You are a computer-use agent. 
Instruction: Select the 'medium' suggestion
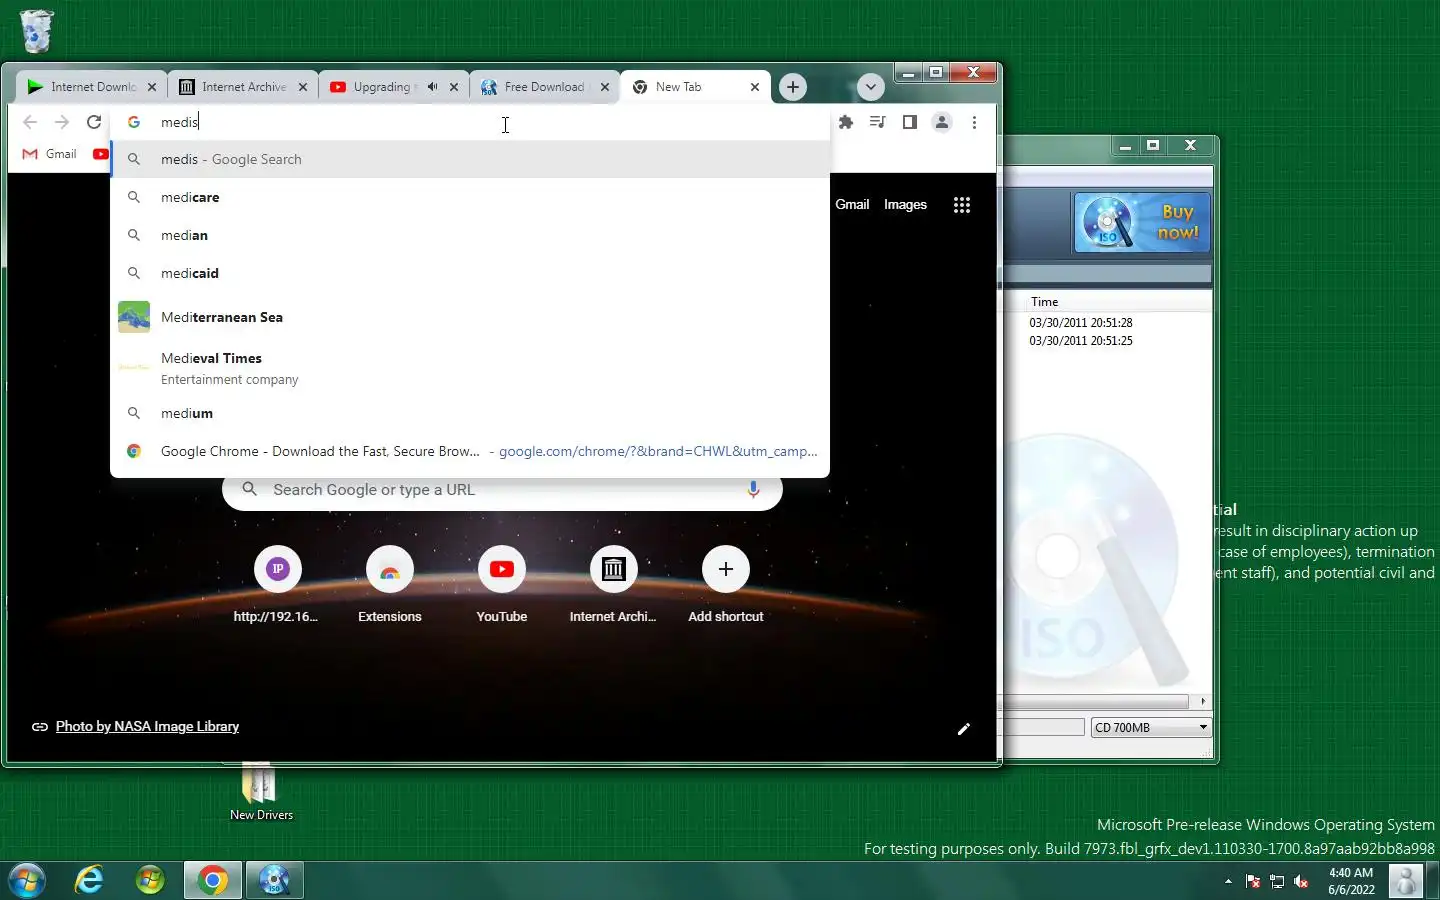point(470,413)
